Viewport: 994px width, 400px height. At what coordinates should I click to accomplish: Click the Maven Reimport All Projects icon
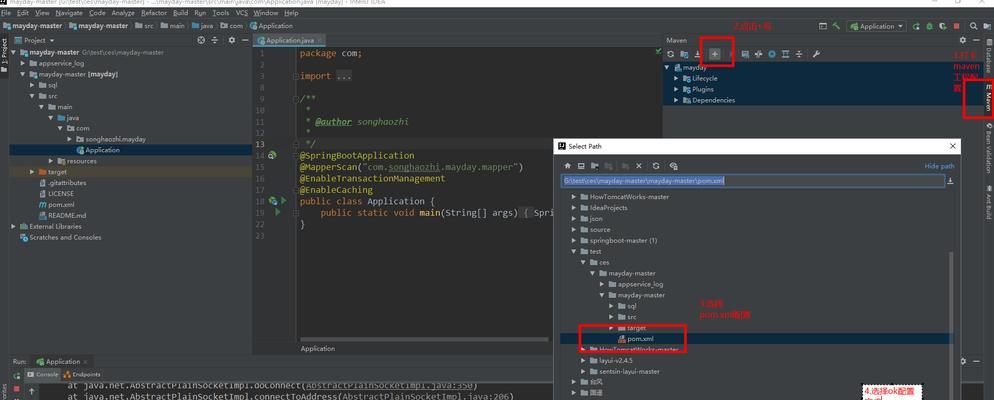coord(671,55)
